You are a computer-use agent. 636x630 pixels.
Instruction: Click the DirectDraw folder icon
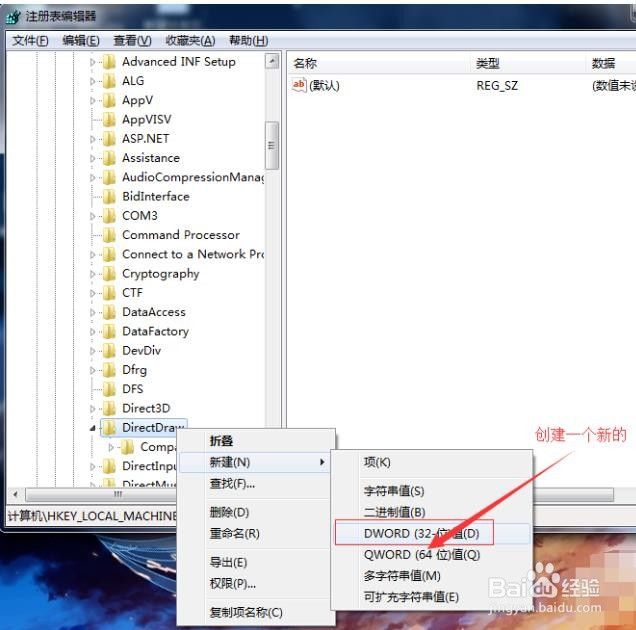click(109, 428)
